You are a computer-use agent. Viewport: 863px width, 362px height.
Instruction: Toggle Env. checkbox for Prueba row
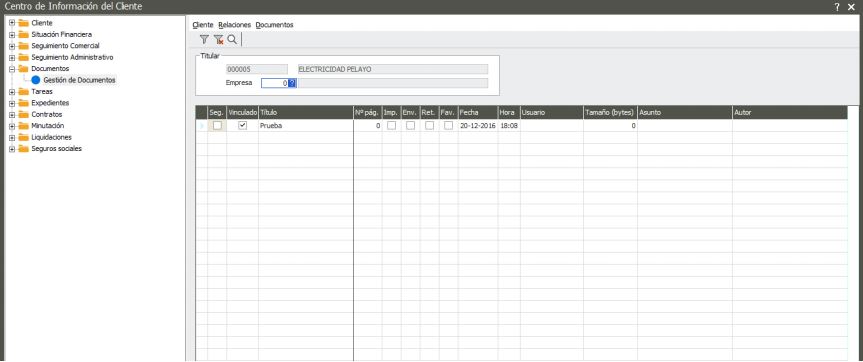[x=411, y=125]
